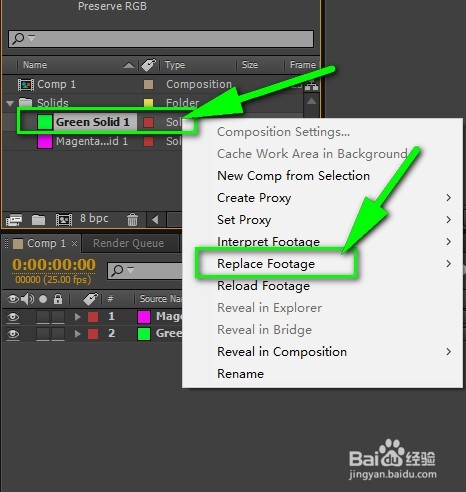Click the red label swatch of layer 2
The height and width of the screenshot is (492, 466).
[x=93, y=334]
